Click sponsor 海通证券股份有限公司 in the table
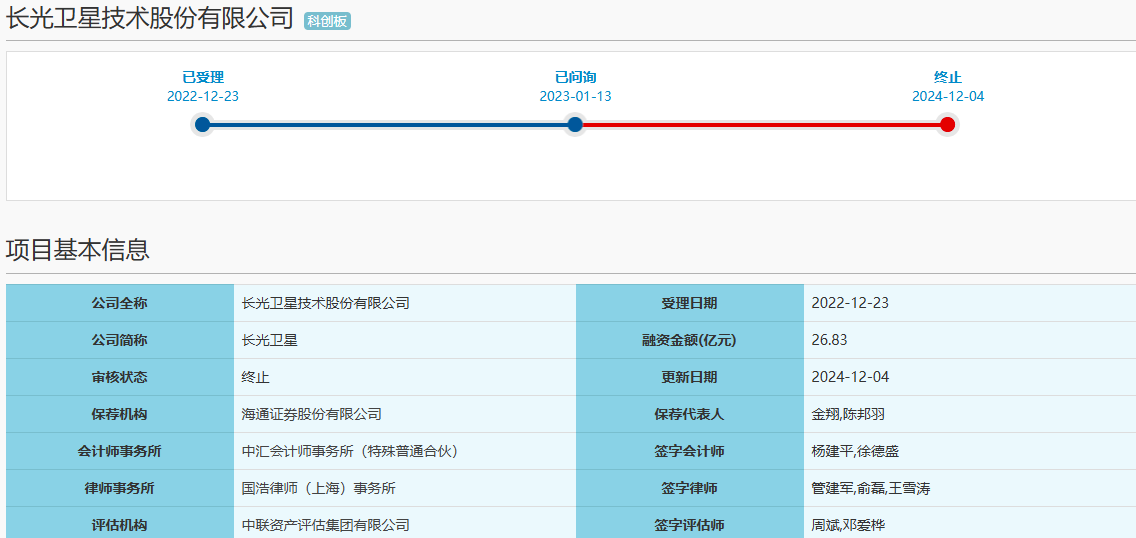The width and height of the screenshot is (1136, 538). 312,414
